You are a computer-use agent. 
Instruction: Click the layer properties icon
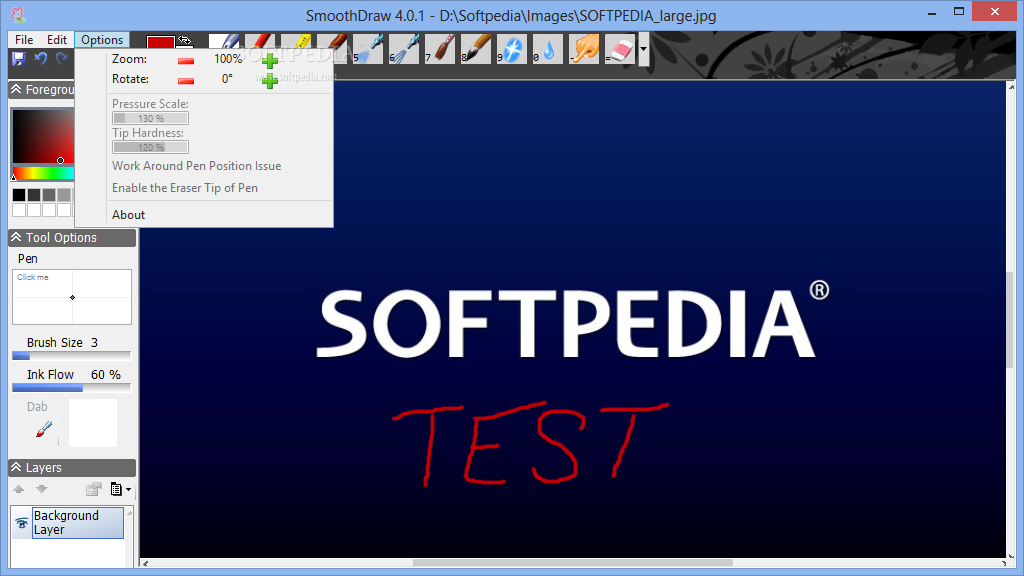[x=93, y=489]
